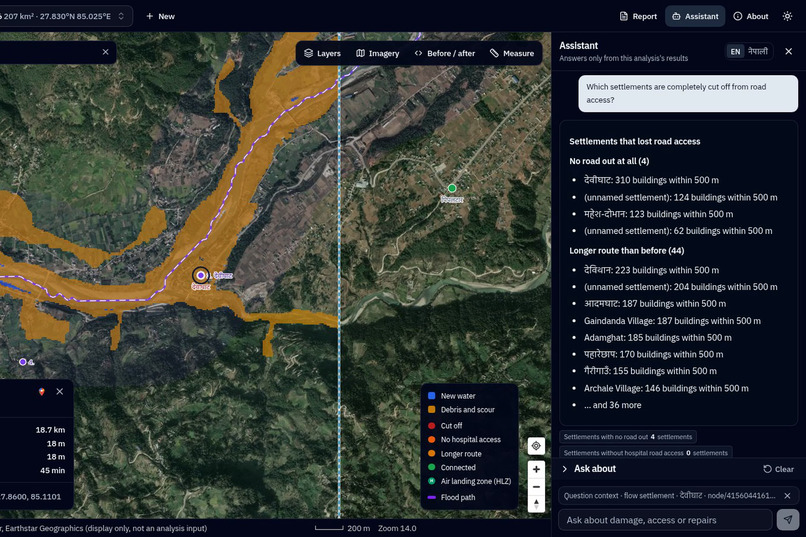The width and height of the screenshot is (806, 537).
Task: Open the Layers menu
Action: coord(322,53)
